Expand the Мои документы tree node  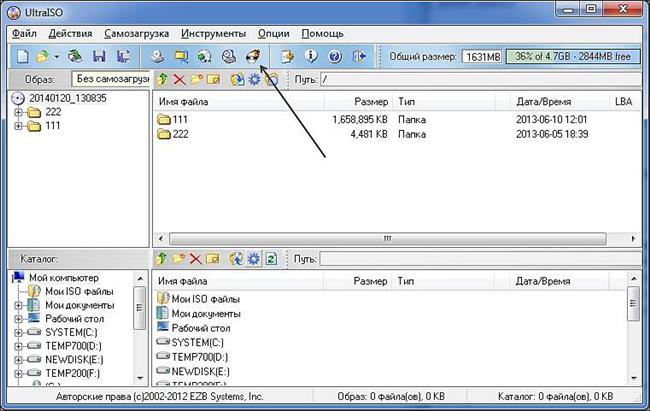(x=18, y=305)
